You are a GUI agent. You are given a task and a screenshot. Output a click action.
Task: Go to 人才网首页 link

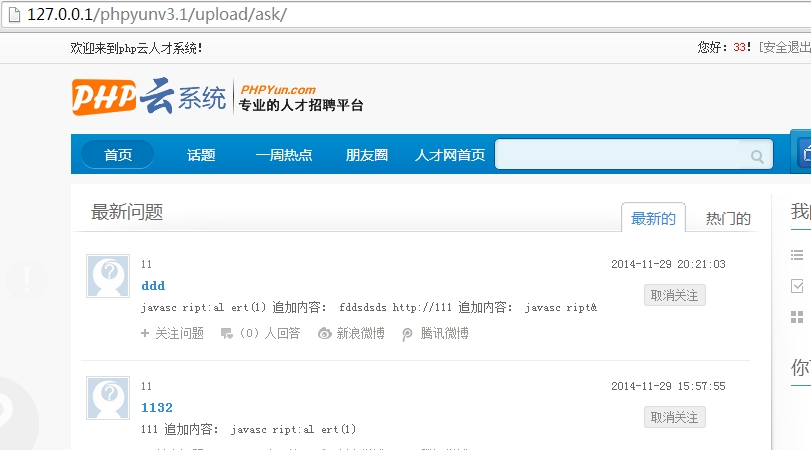click(x=450, y=155)
